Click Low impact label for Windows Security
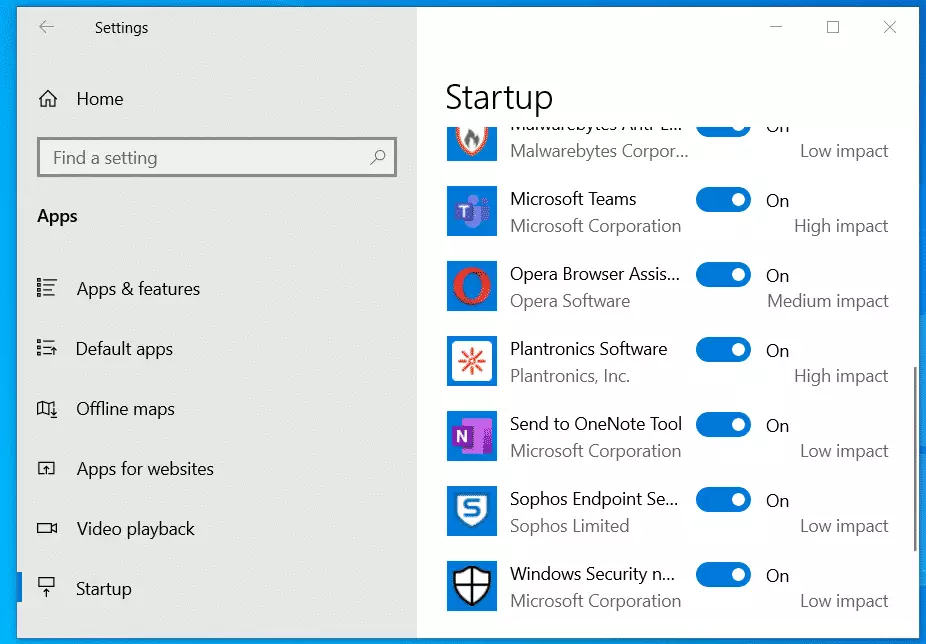The width and height of the screenshot is (926, 644). pyautogui.click(x=844, y=601)
